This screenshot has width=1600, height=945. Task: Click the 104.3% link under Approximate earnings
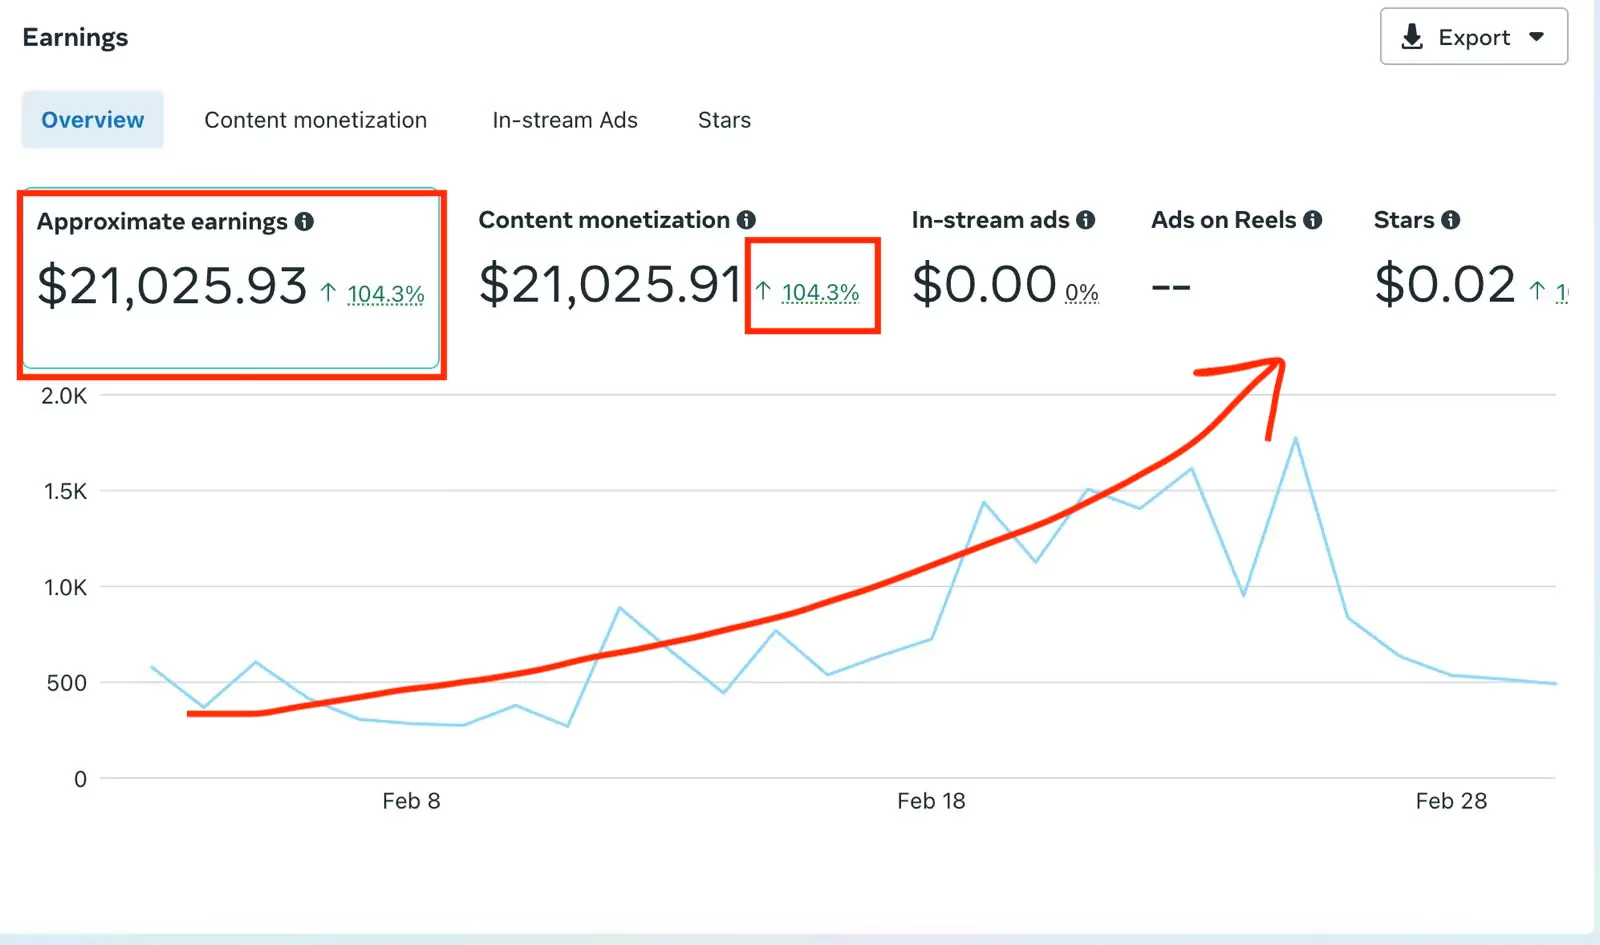click(386, 294)
